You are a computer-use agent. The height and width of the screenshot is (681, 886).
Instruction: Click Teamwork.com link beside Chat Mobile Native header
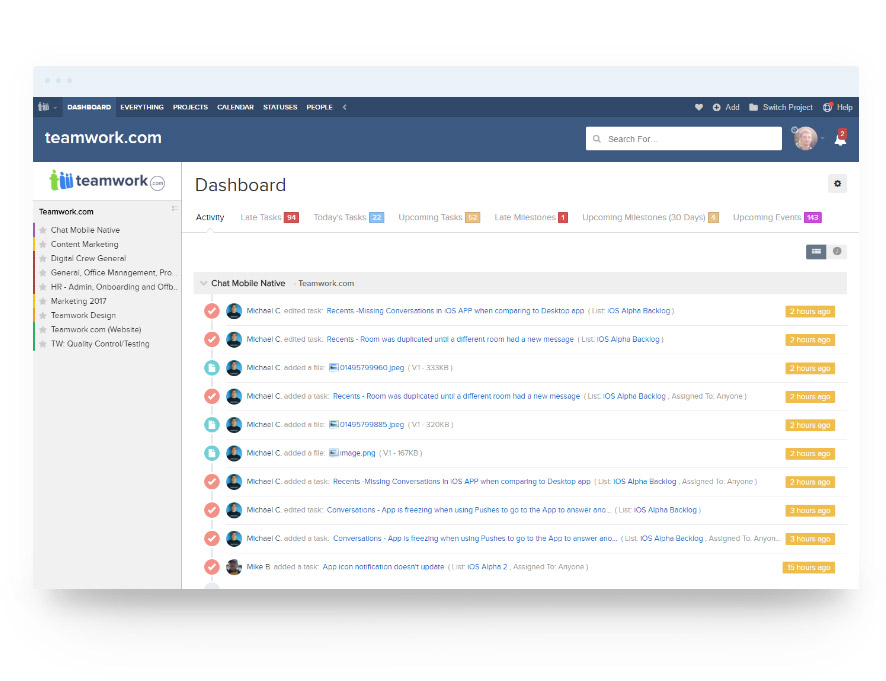tap(326, 283)
